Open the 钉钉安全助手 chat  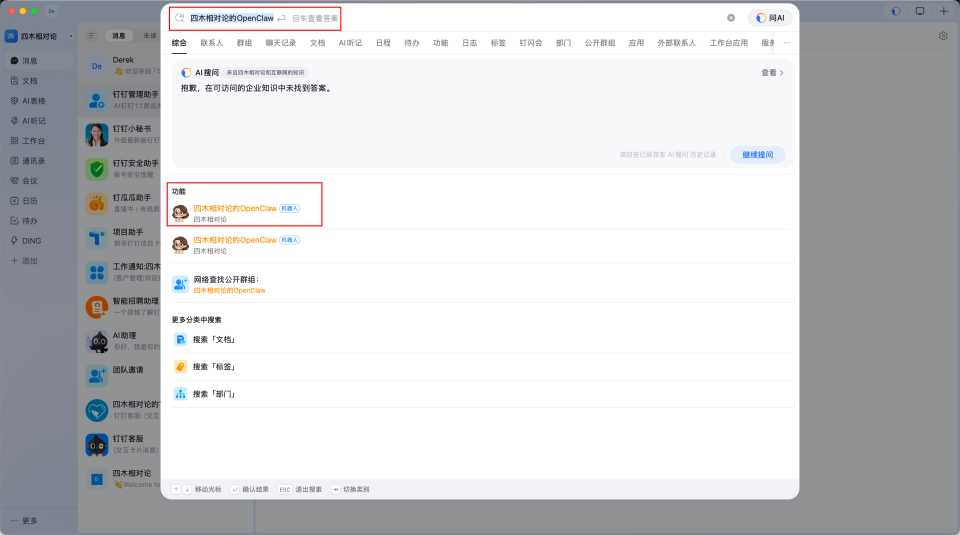pos(121,168)
